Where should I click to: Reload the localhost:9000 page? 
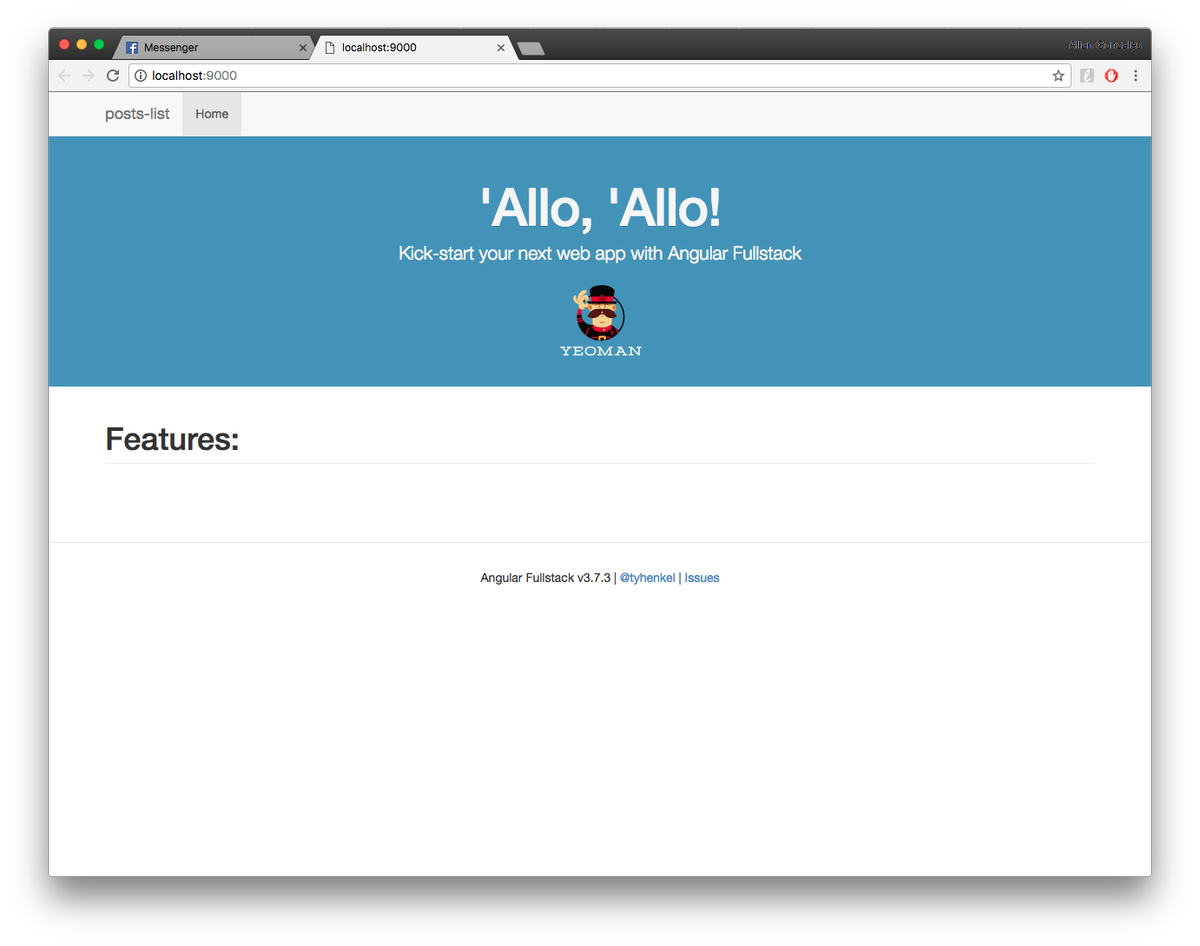113,76
